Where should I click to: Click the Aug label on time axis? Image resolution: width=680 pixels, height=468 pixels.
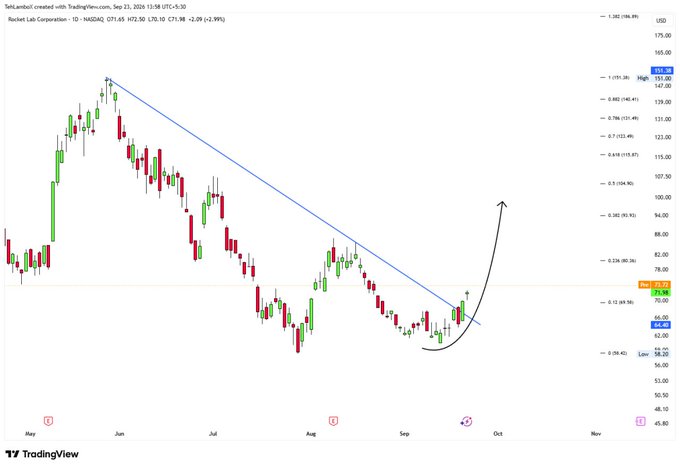point(311,433)
